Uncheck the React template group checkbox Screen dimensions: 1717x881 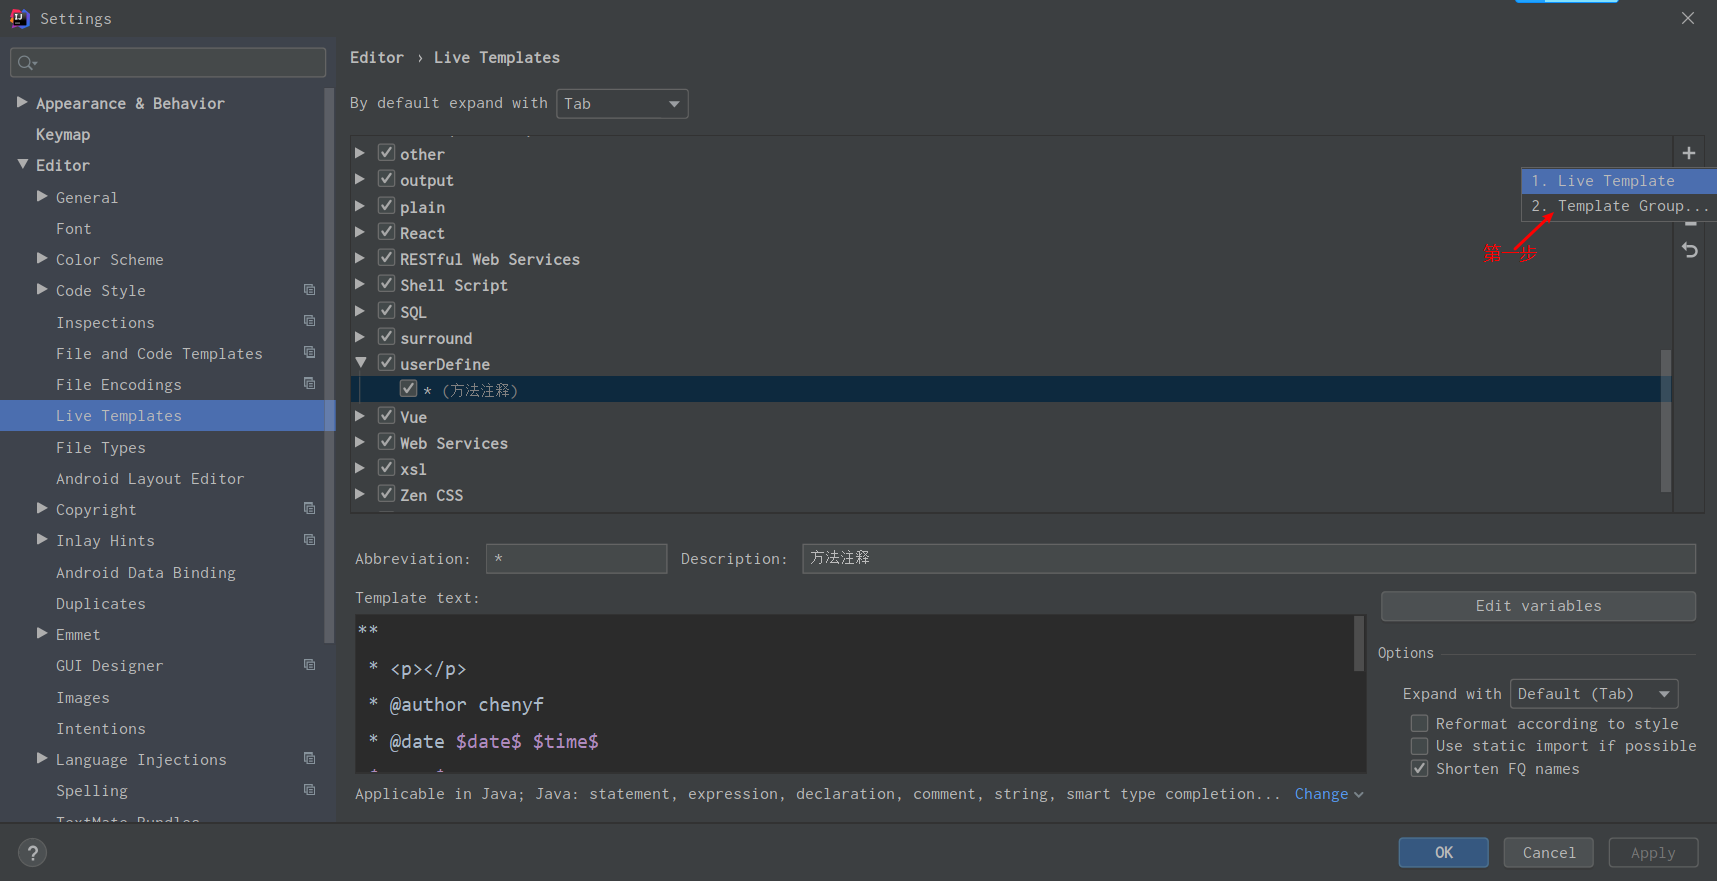point(387,232)
